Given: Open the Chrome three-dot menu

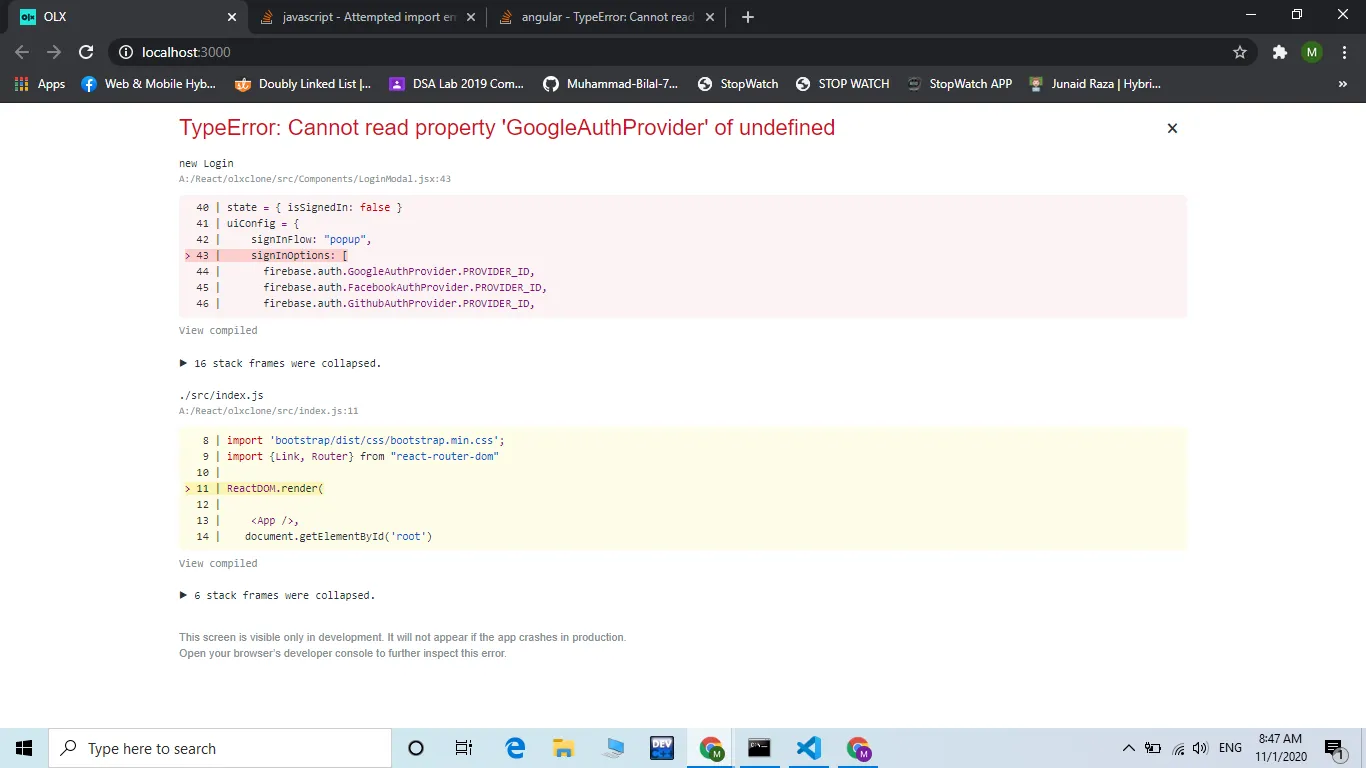Looking at the screenshot, I should [1343, 52].
